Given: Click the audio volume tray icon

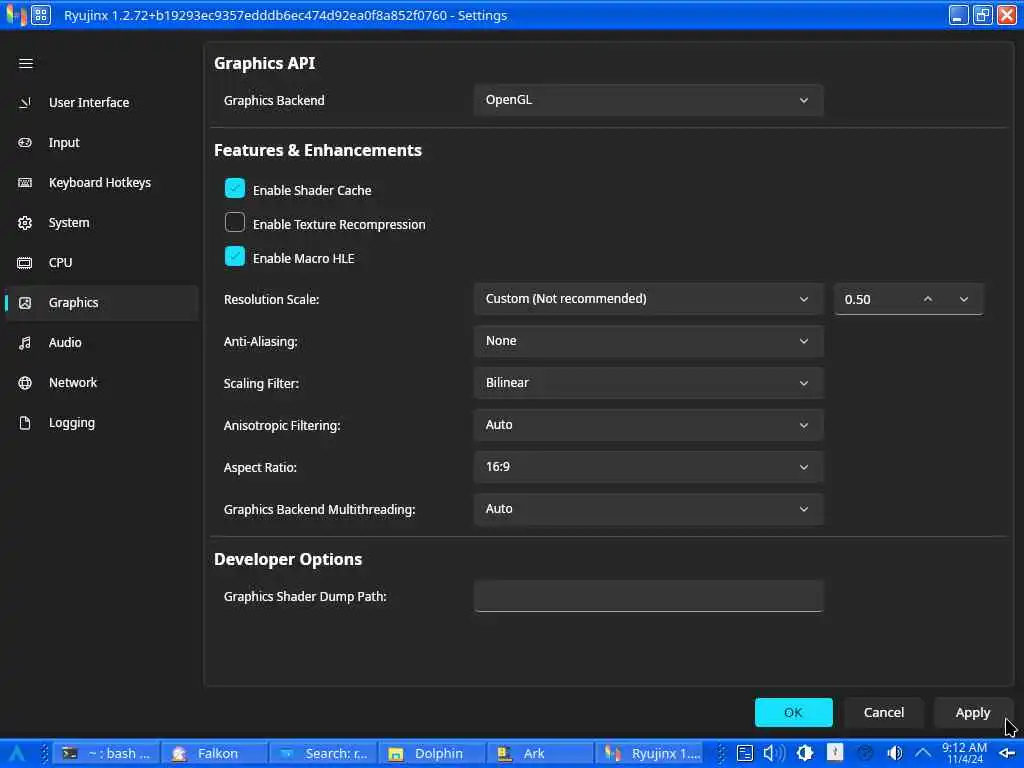Looking at the screenshot, I should [773, 754].
